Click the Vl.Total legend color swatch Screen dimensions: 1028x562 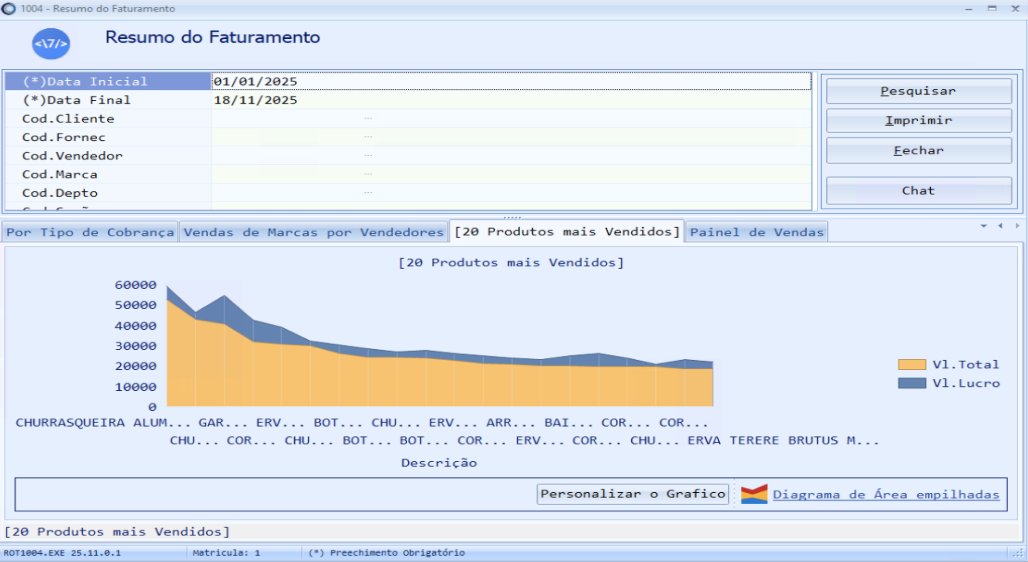(x=911, y=365)
